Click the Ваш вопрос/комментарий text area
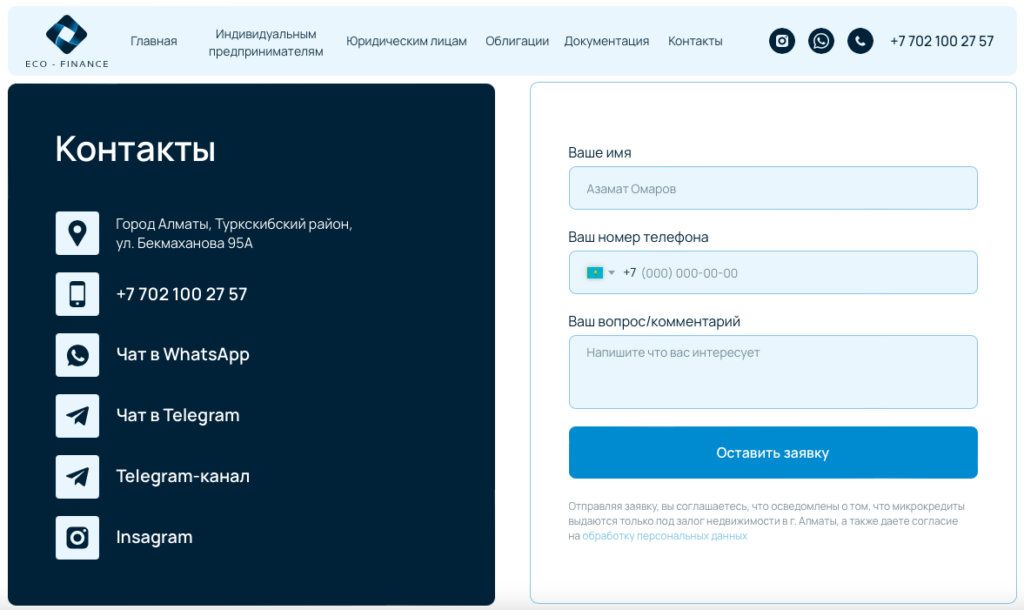The height and width of the screenshot is (610, 1024). [x=772, y=372]
